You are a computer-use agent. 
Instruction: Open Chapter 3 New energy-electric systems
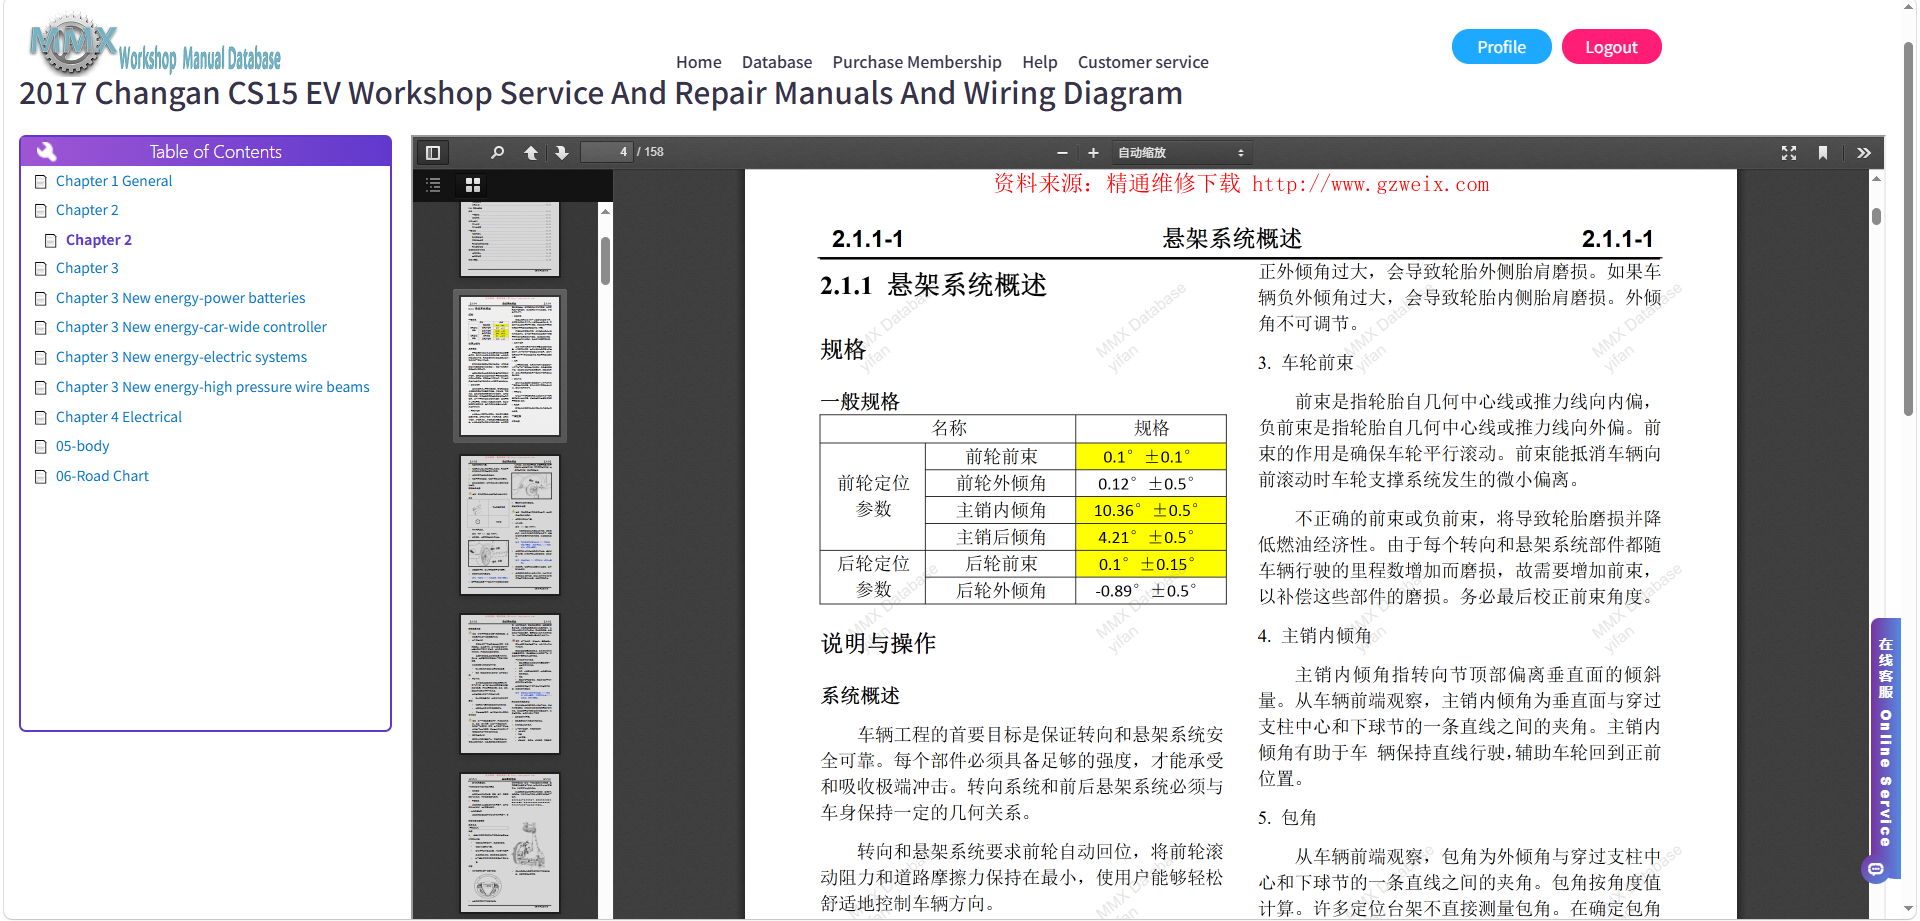point(181,357)
